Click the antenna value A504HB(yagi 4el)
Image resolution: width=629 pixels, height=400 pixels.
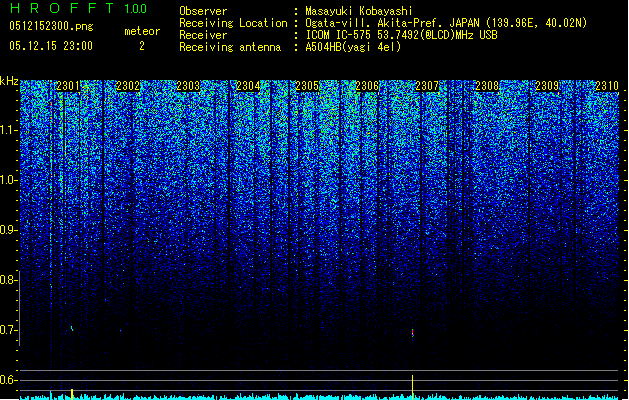pyautogui.click(x=353, y=47)
